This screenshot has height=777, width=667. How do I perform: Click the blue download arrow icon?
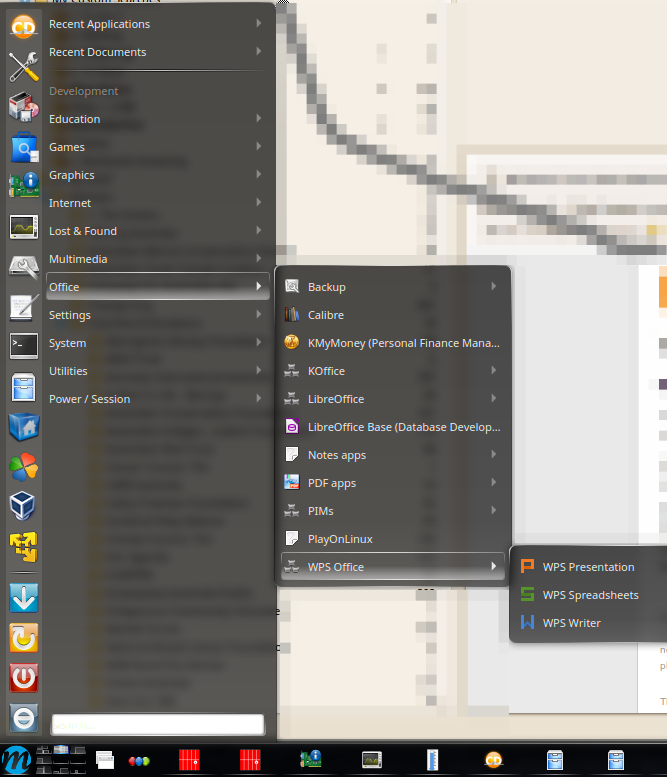24,598
